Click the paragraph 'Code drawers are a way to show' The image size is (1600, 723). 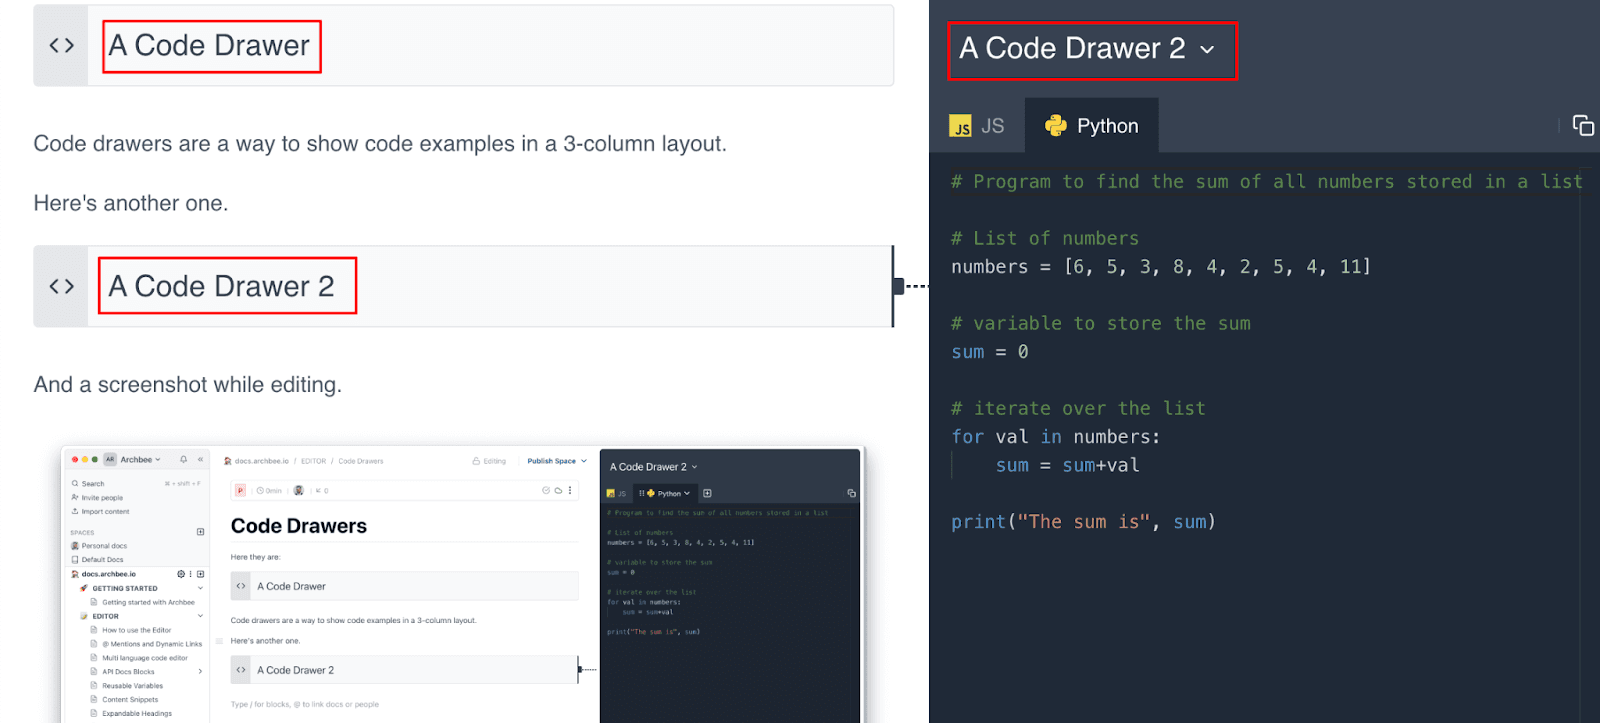(x=380, y=144)
